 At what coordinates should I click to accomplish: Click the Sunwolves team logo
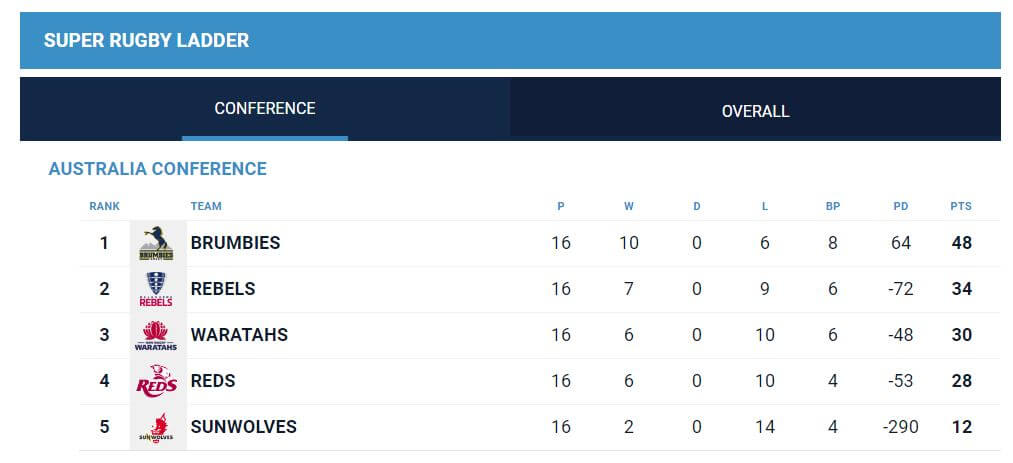[156, 427]
